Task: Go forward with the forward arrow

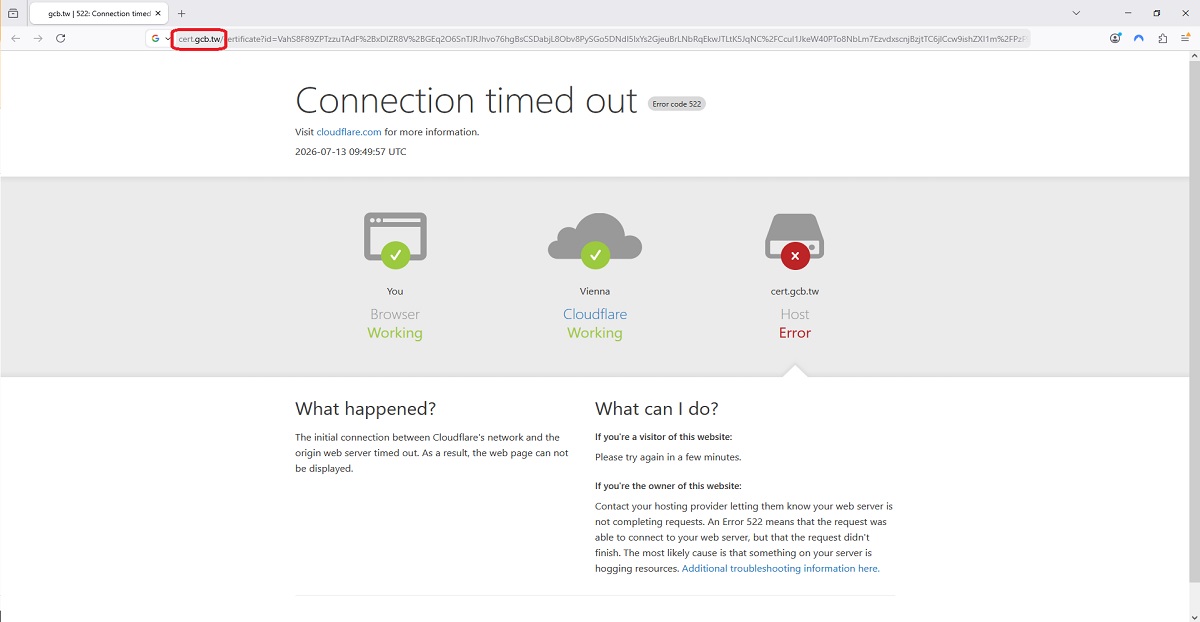Action: [38, 38]
